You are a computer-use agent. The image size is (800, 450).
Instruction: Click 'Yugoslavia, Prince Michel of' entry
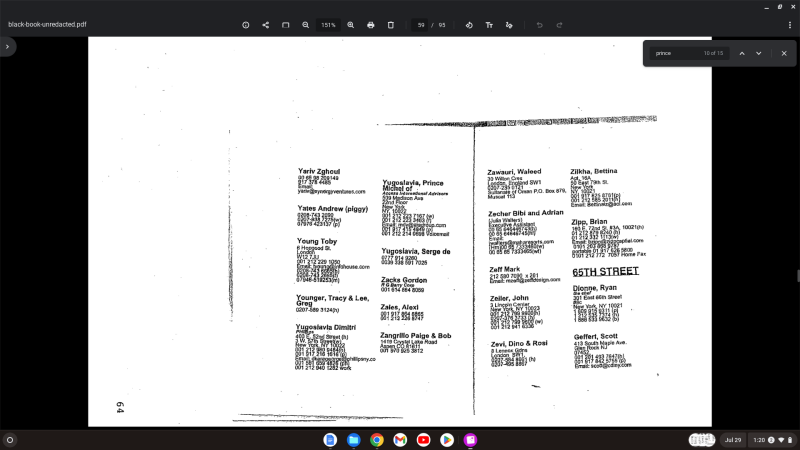pos(413,185)
